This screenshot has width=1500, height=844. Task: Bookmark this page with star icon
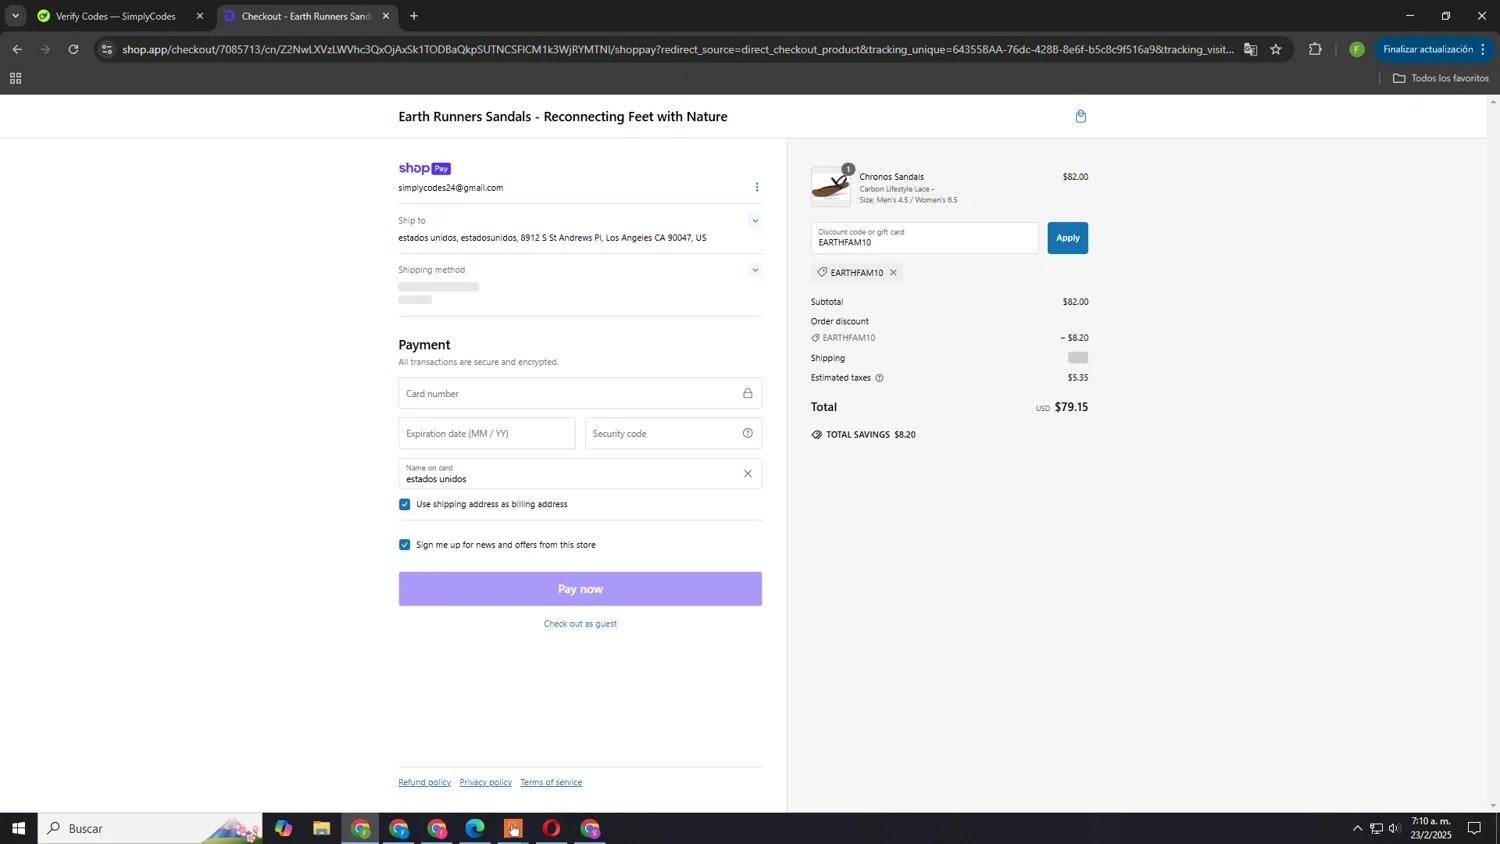1276,49
